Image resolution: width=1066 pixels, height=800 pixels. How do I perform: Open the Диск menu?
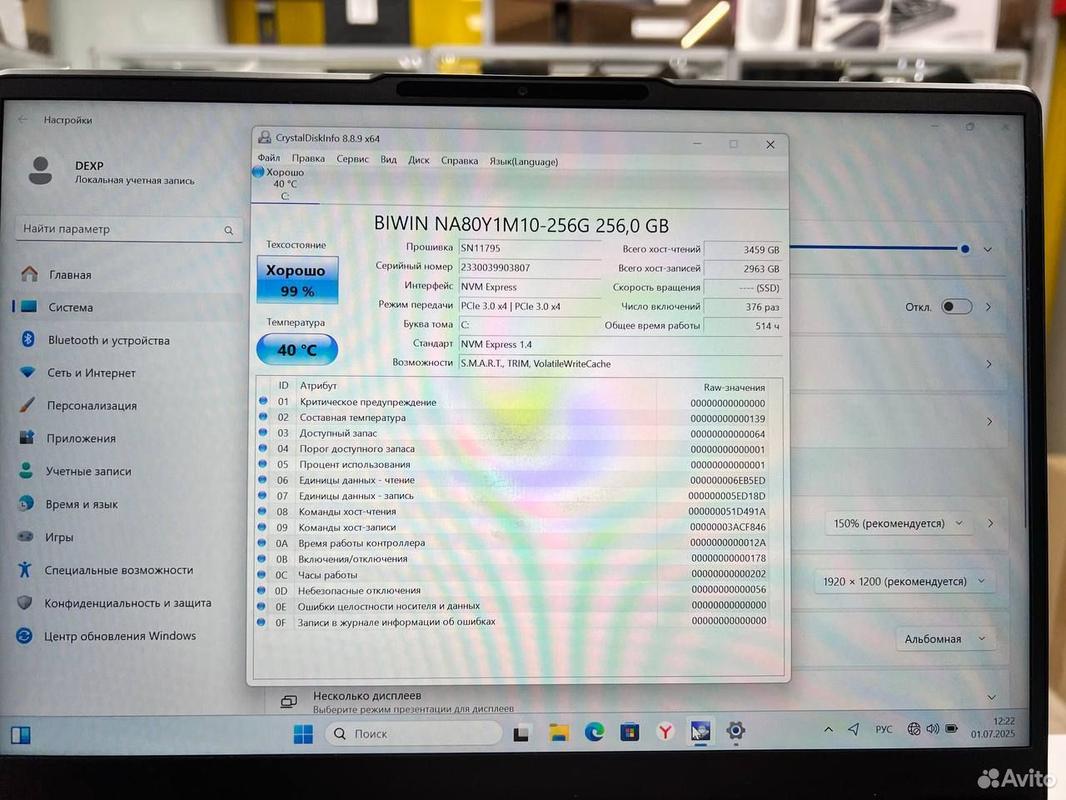click(x=419, y=160)
